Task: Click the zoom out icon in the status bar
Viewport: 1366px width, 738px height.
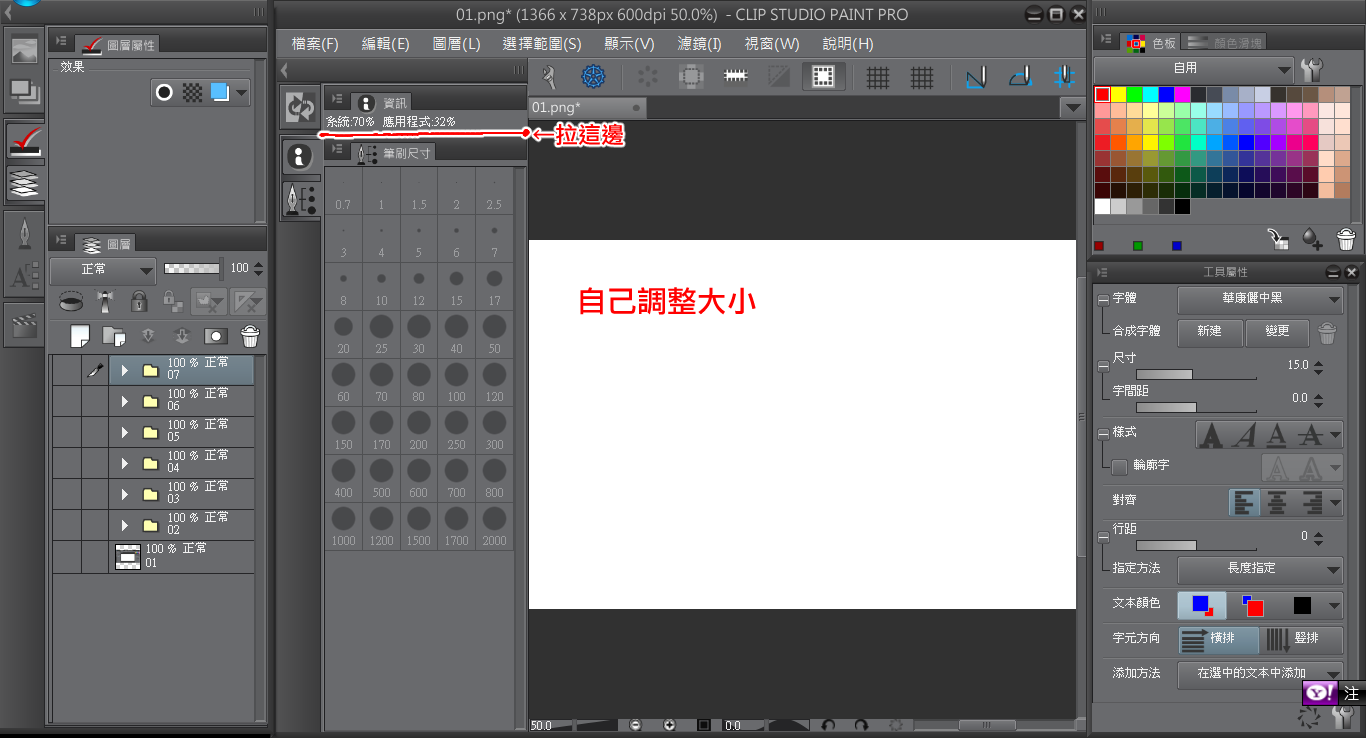Action: pyautogui.click(x=635, y=725)
